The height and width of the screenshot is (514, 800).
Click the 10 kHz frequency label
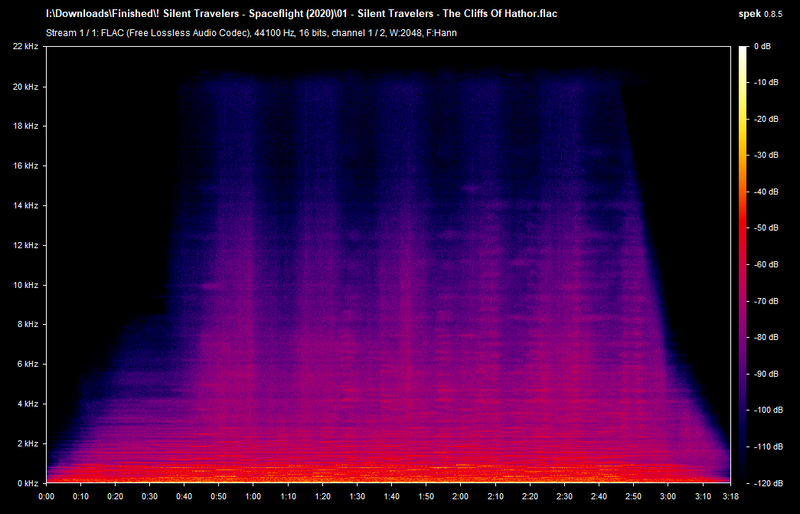26,285
